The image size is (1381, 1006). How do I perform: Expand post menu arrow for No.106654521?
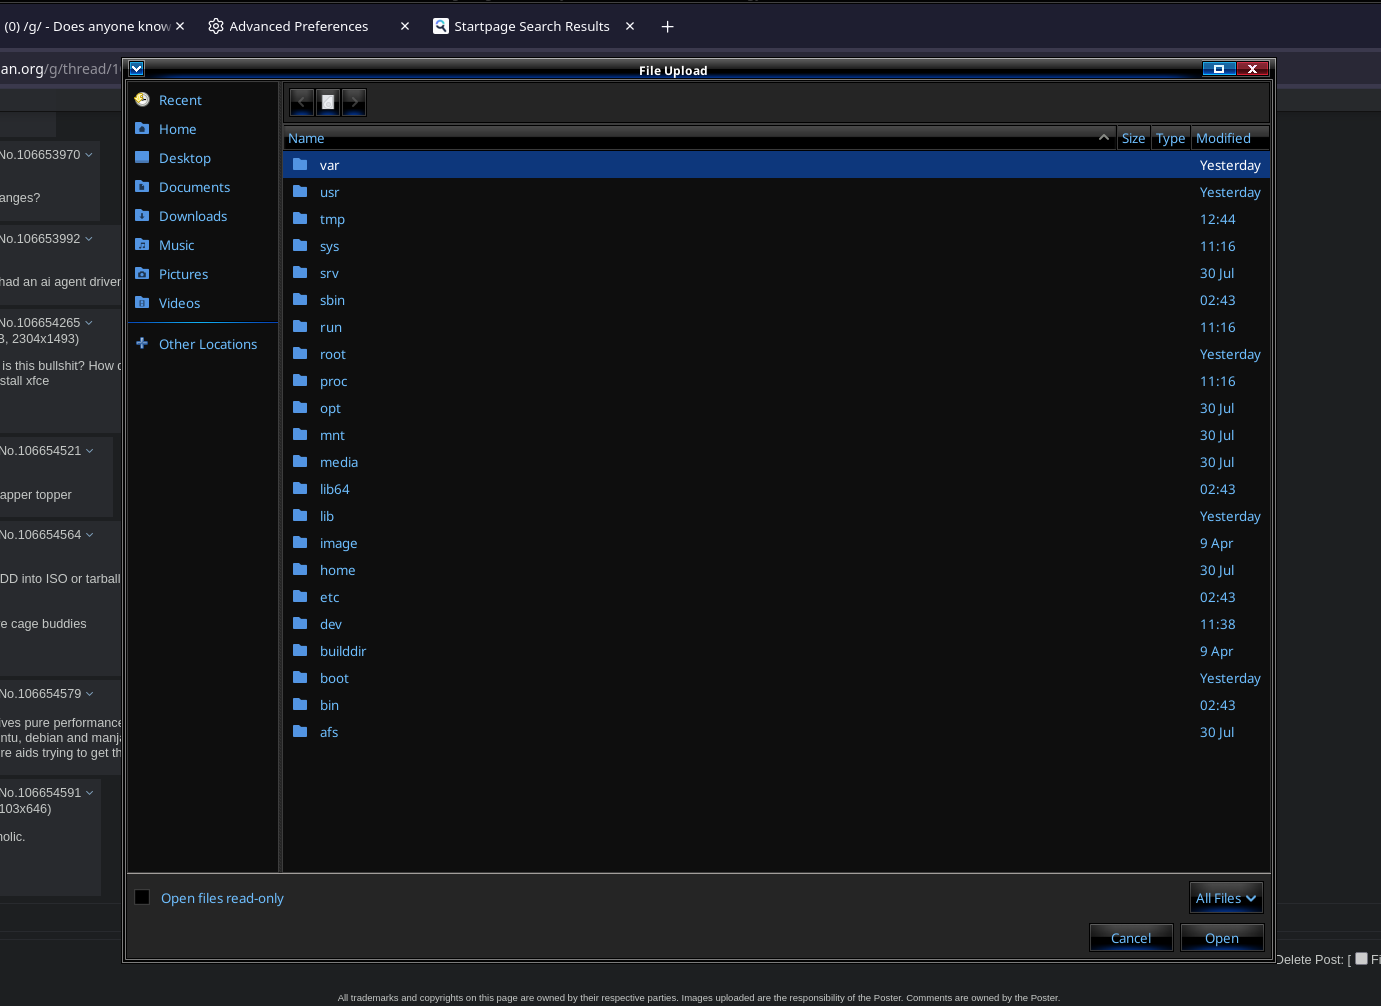click(x=90, y=451)
